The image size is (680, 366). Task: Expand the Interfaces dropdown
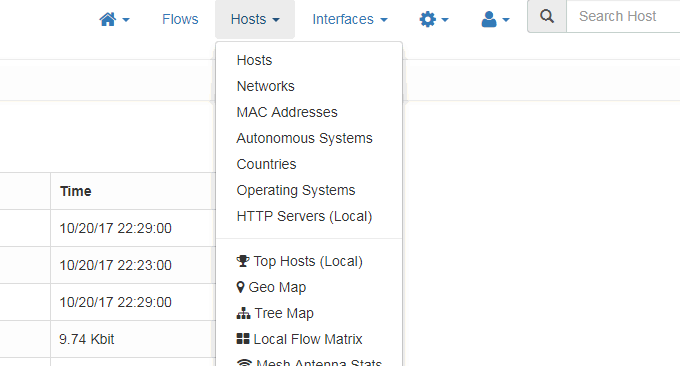click(350, 20)
